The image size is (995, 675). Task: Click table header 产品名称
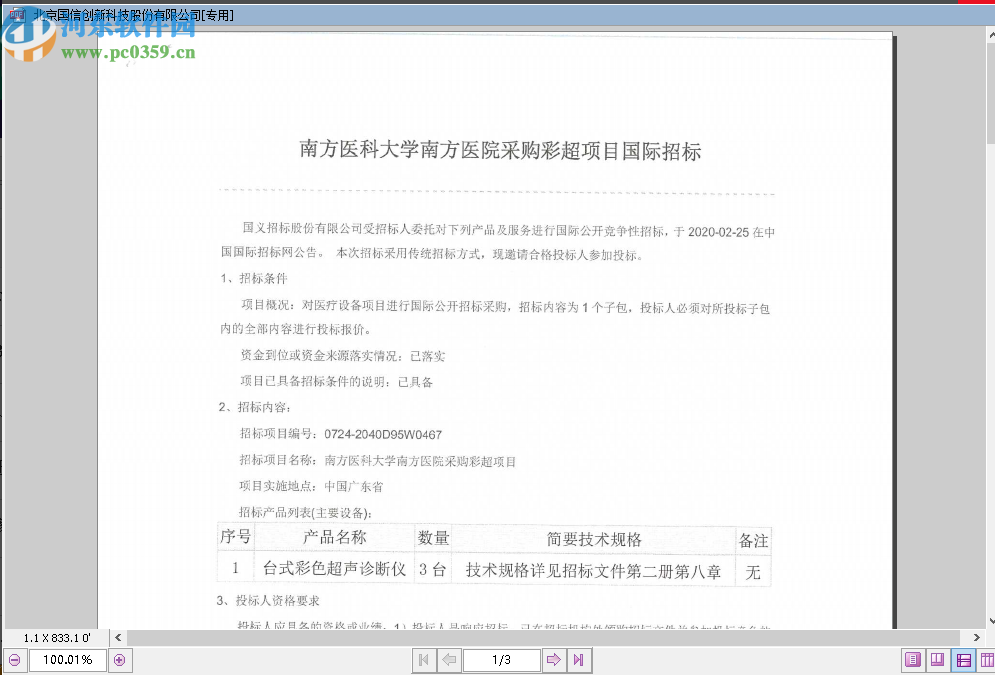click(x=334, y=538)
